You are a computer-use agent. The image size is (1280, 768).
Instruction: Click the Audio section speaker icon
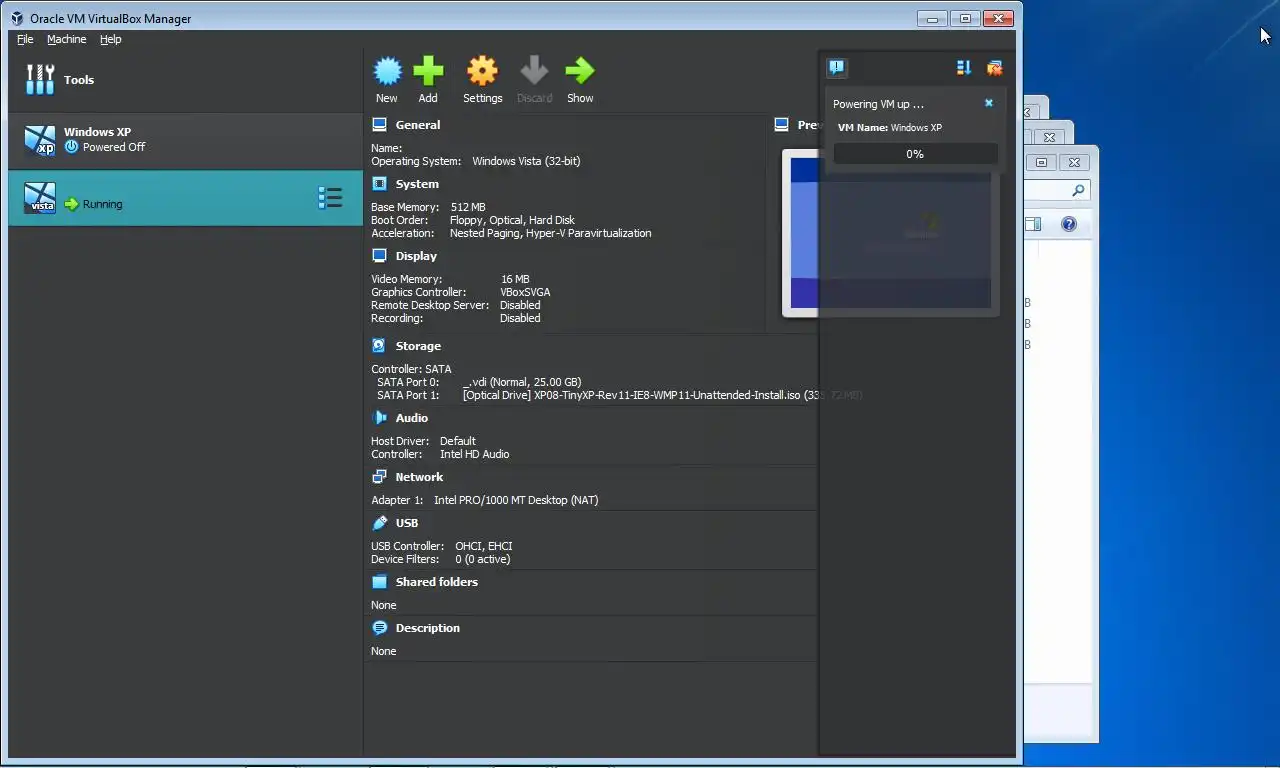click(x=379, y=418)
